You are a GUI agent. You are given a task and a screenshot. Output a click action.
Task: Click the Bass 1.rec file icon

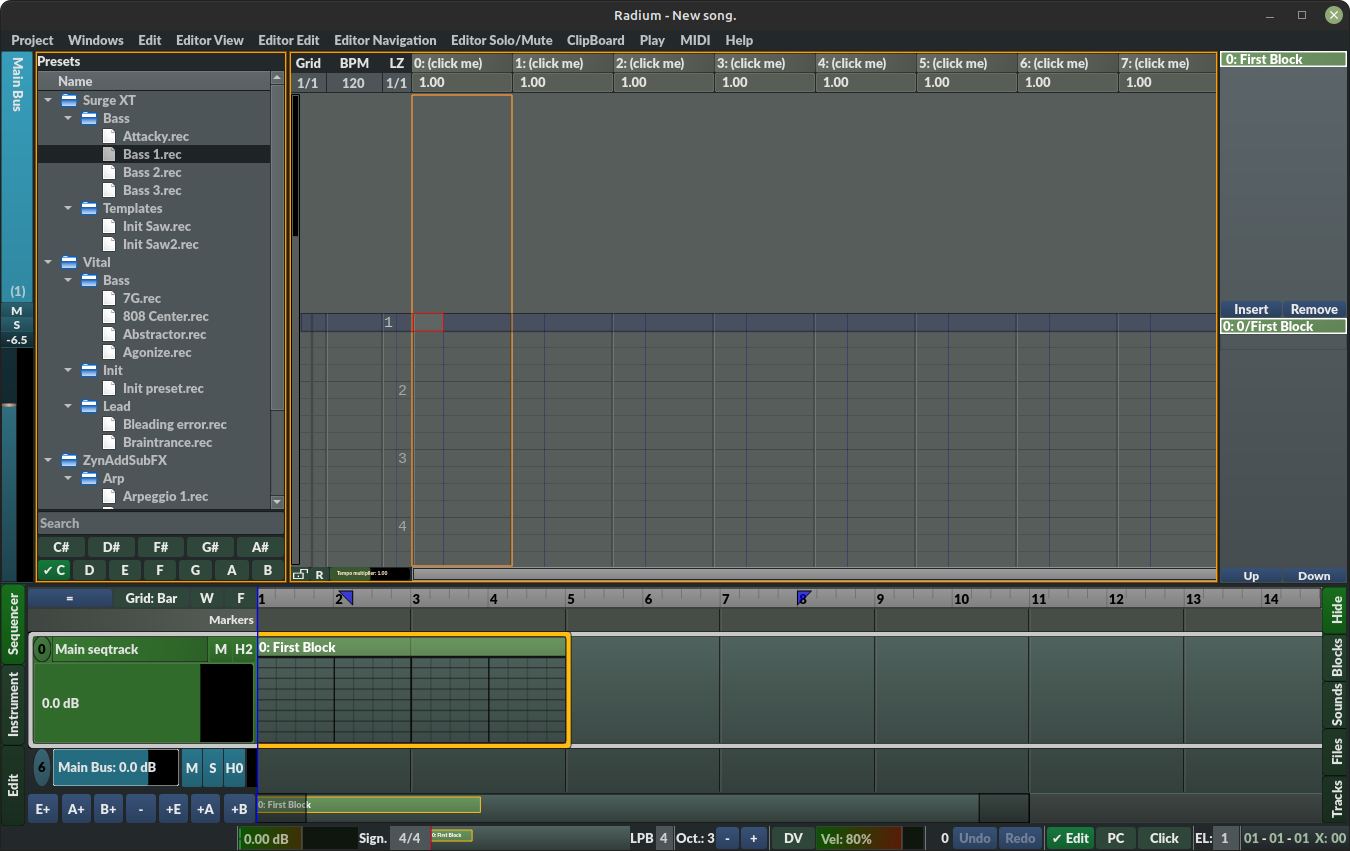coord(109,154)
